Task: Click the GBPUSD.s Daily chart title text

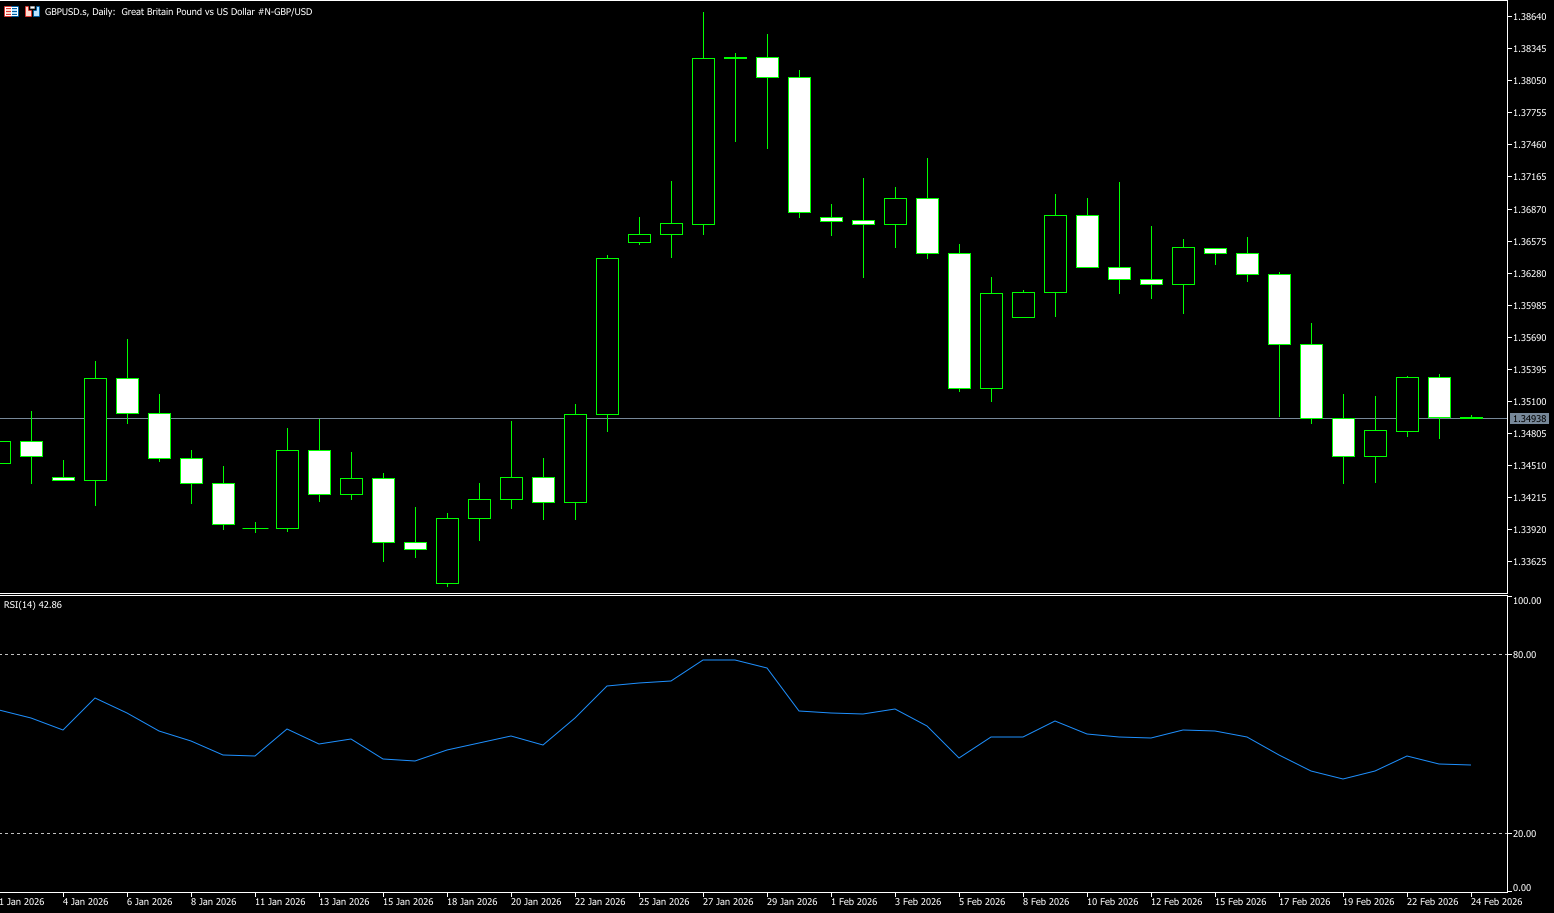Action: click(x=178, y=12)
